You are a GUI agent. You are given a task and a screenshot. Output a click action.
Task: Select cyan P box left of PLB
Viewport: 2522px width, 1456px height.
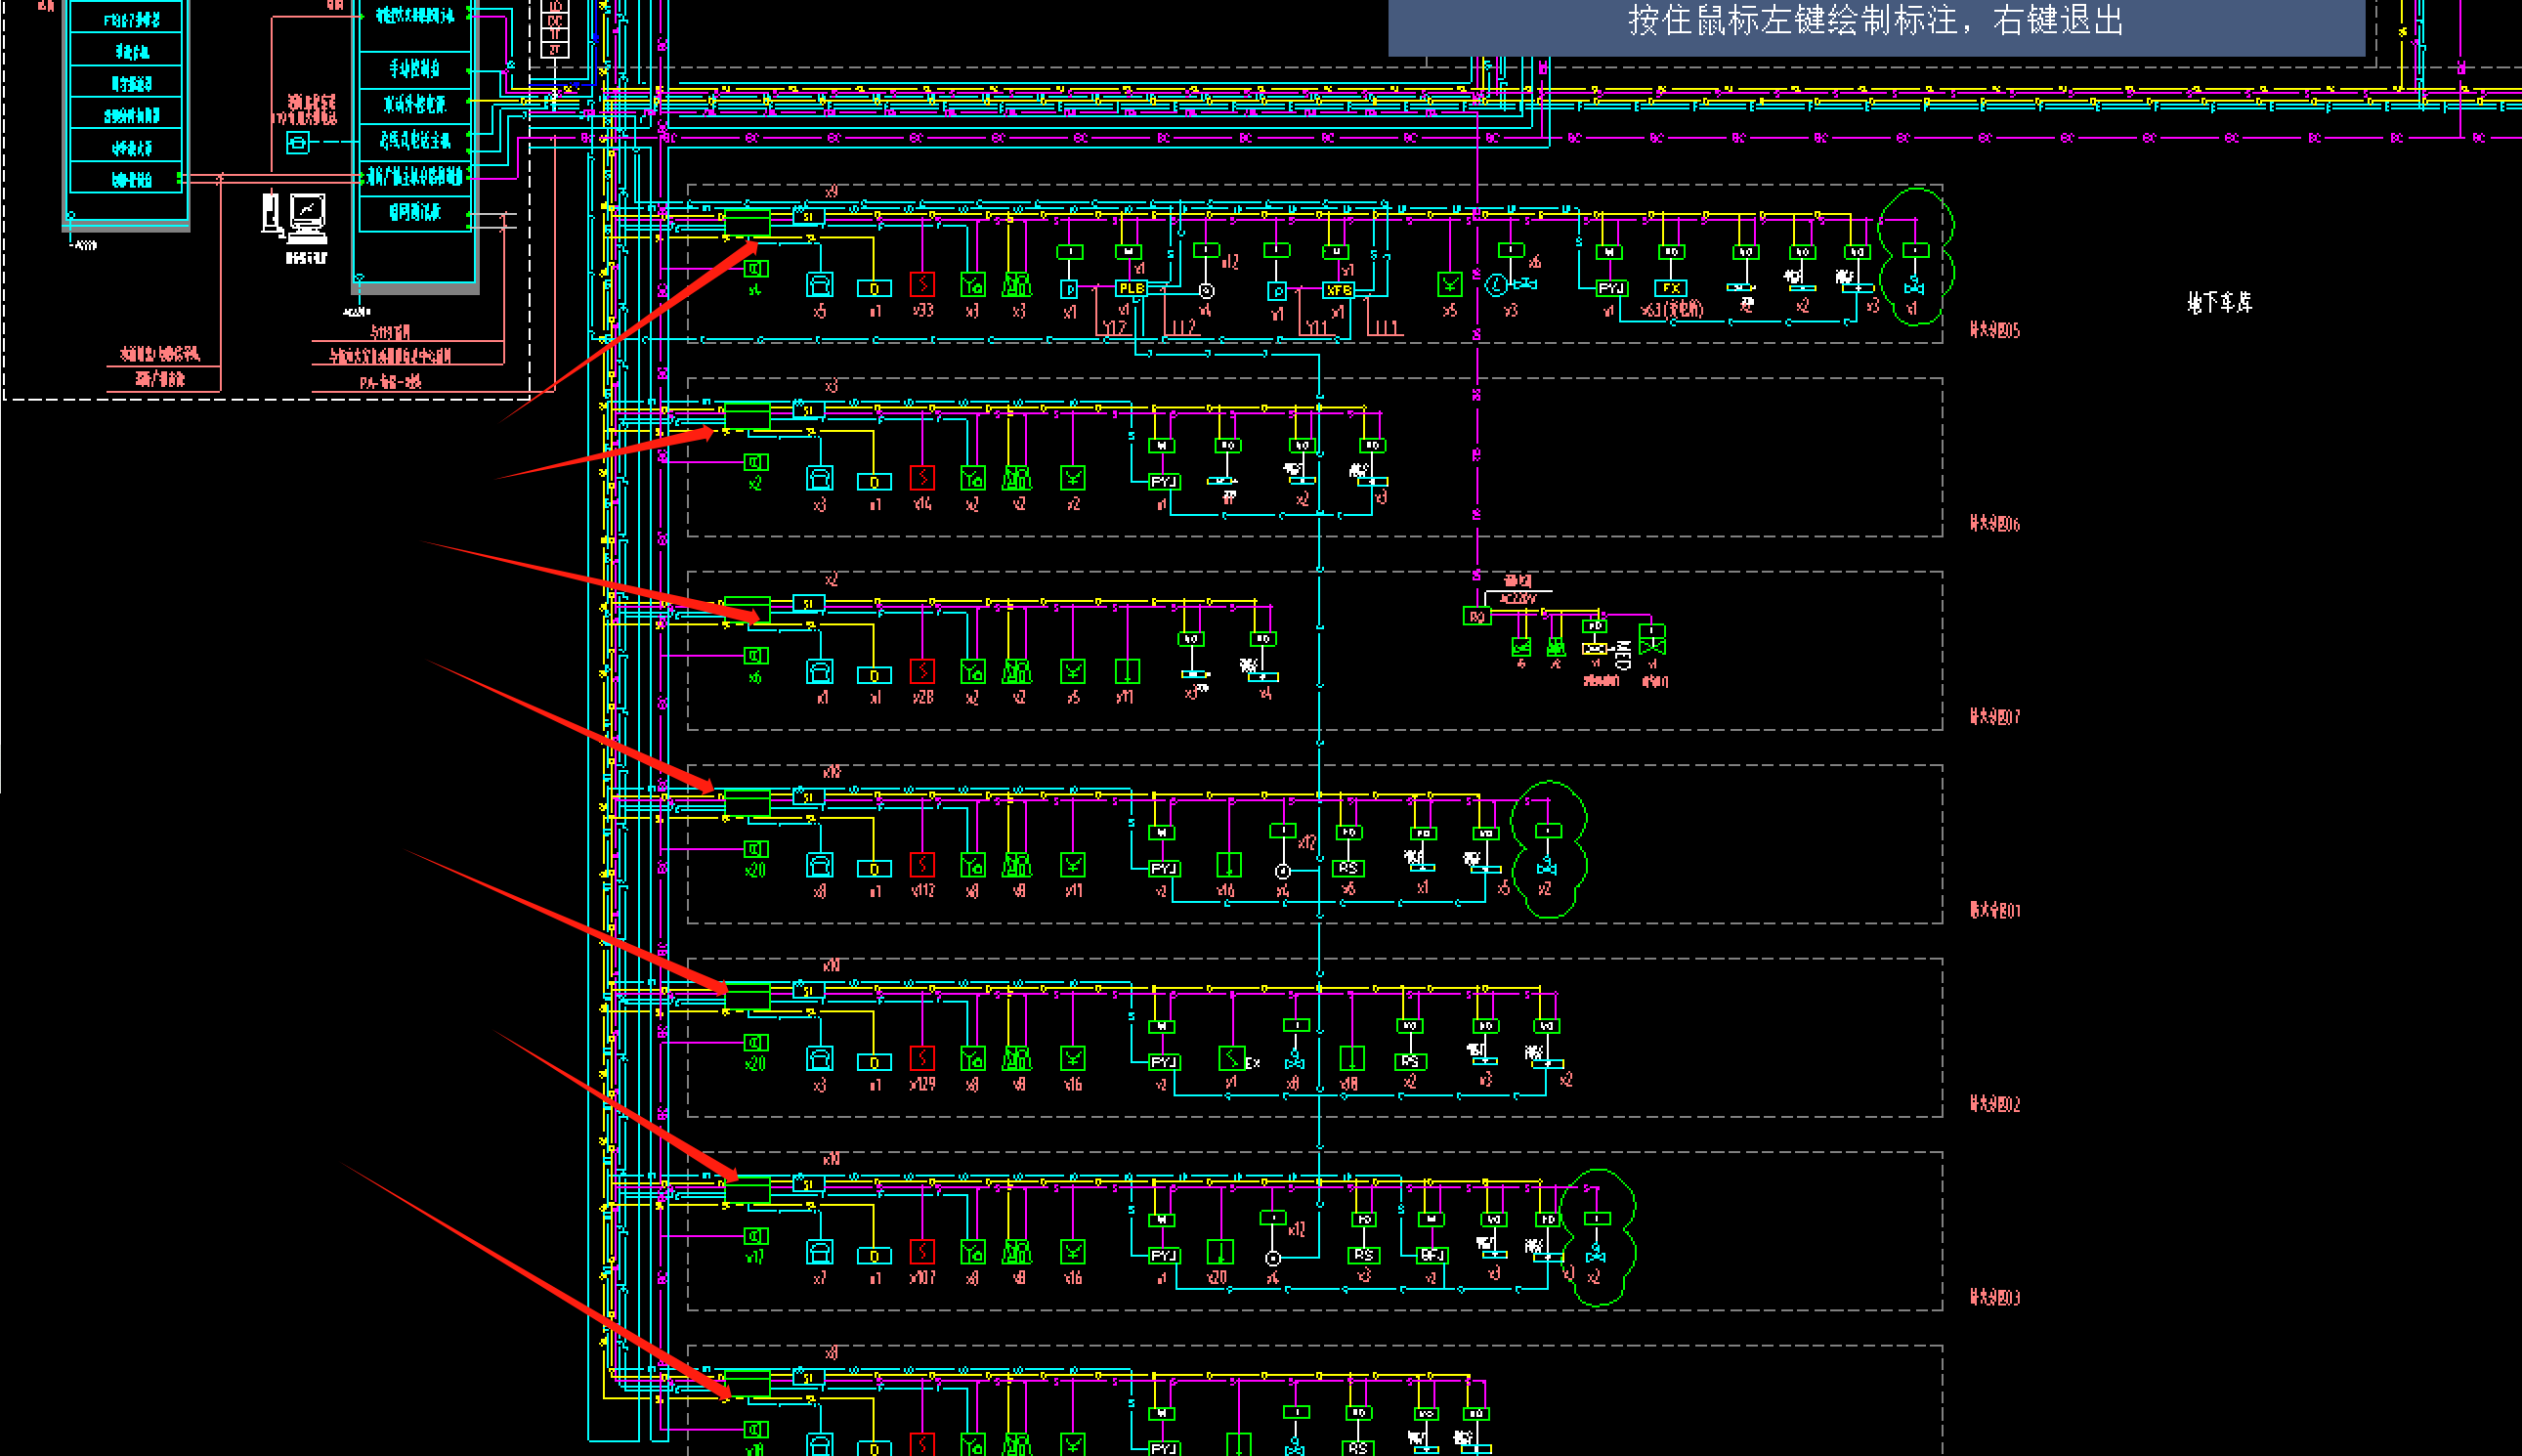click(1069, 290)
